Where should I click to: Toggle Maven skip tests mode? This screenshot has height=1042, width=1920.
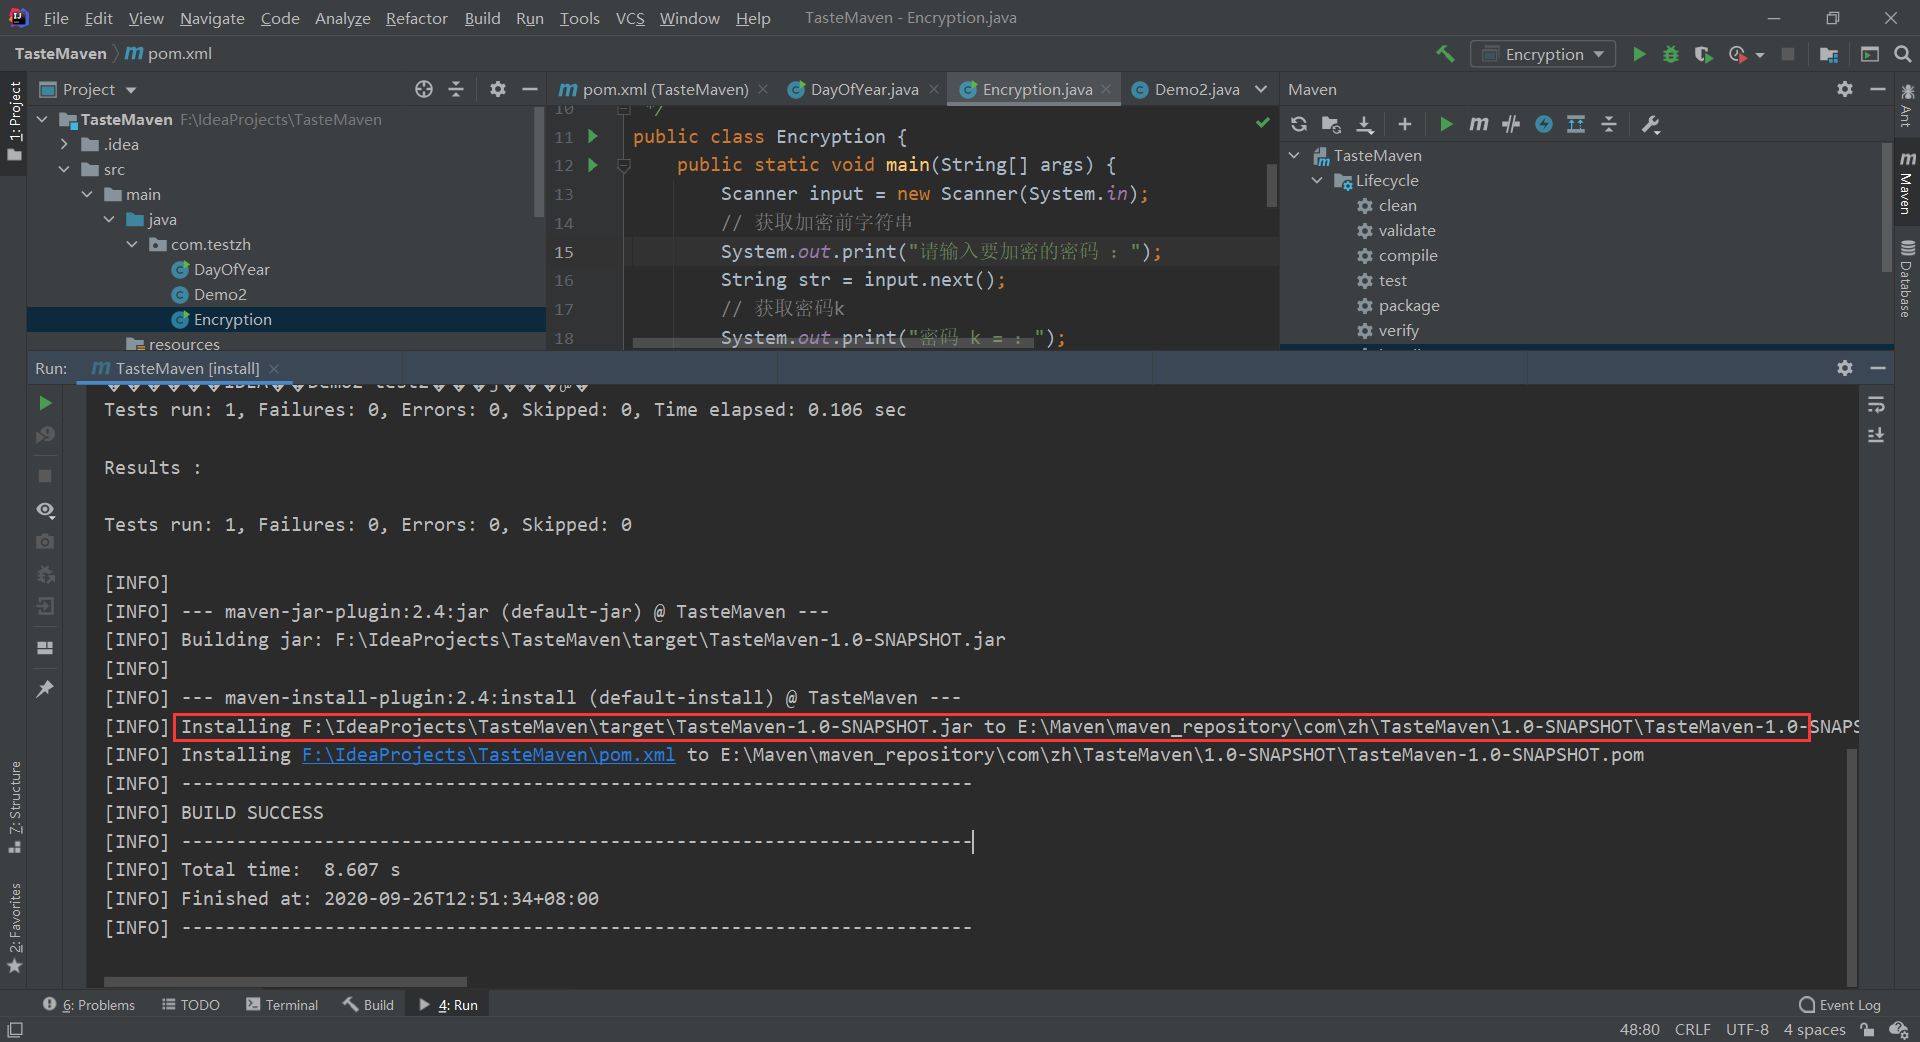(x=1544, y=124)
